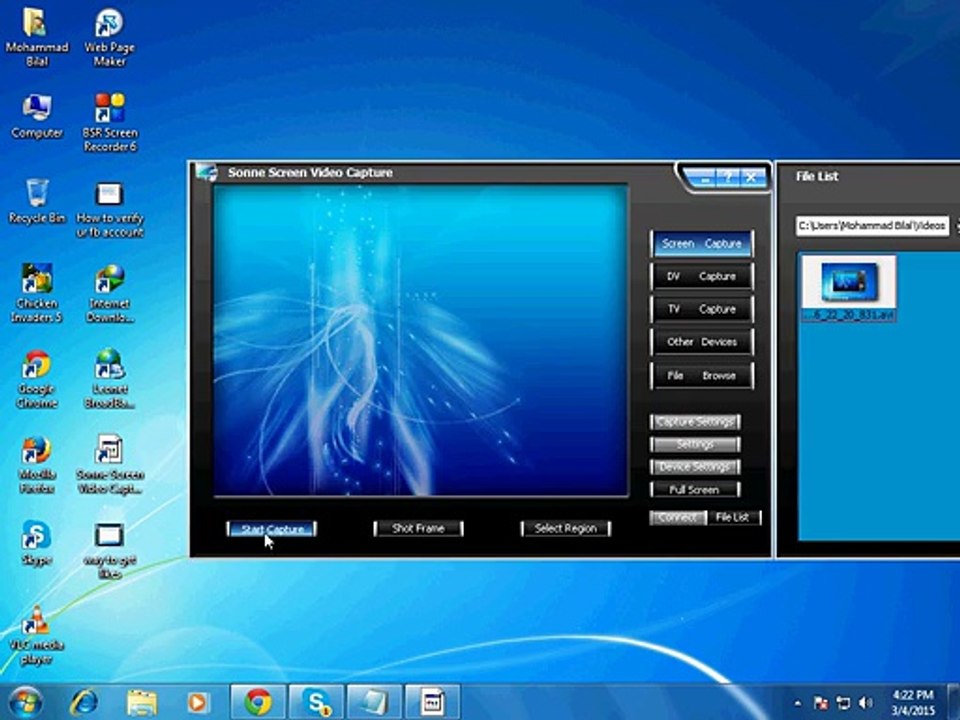Open the network icon in system tray
Image resolution: width=960 pixels, height=720 pixels.
pyautogui.click(x=843, y=703)
